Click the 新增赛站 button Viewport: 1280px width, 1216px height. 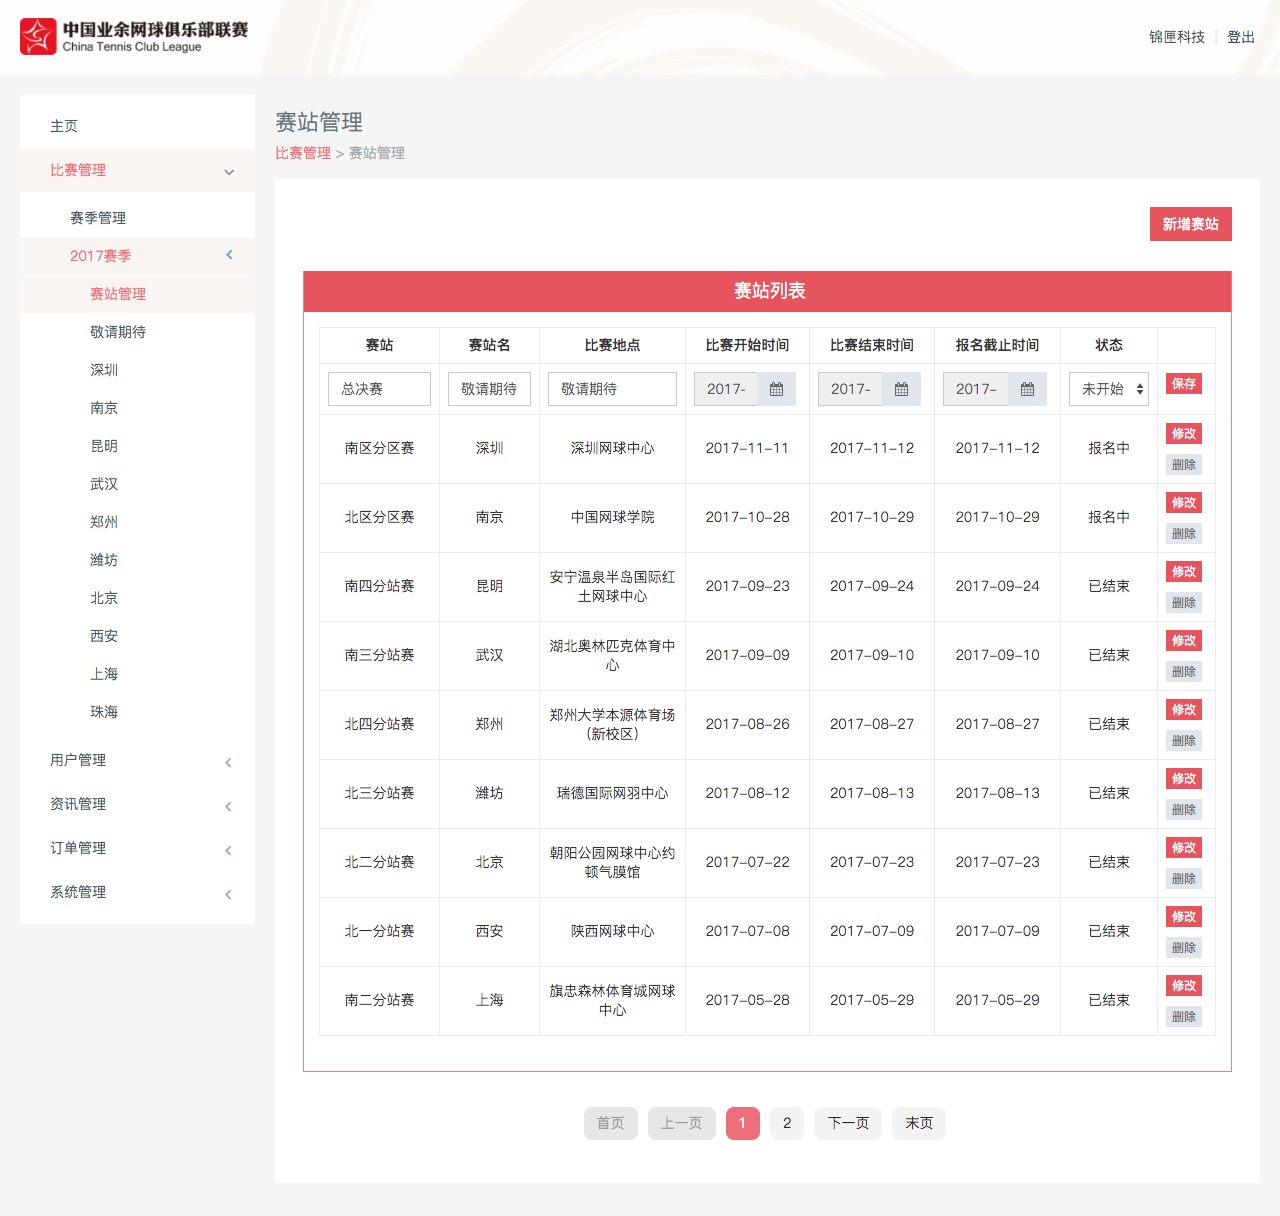pyautogui.click(x=1190, y=224)
